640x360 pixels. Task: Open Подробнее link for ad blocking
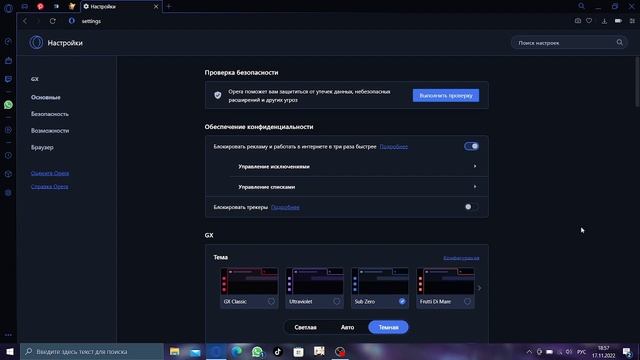tap(393, 147)
